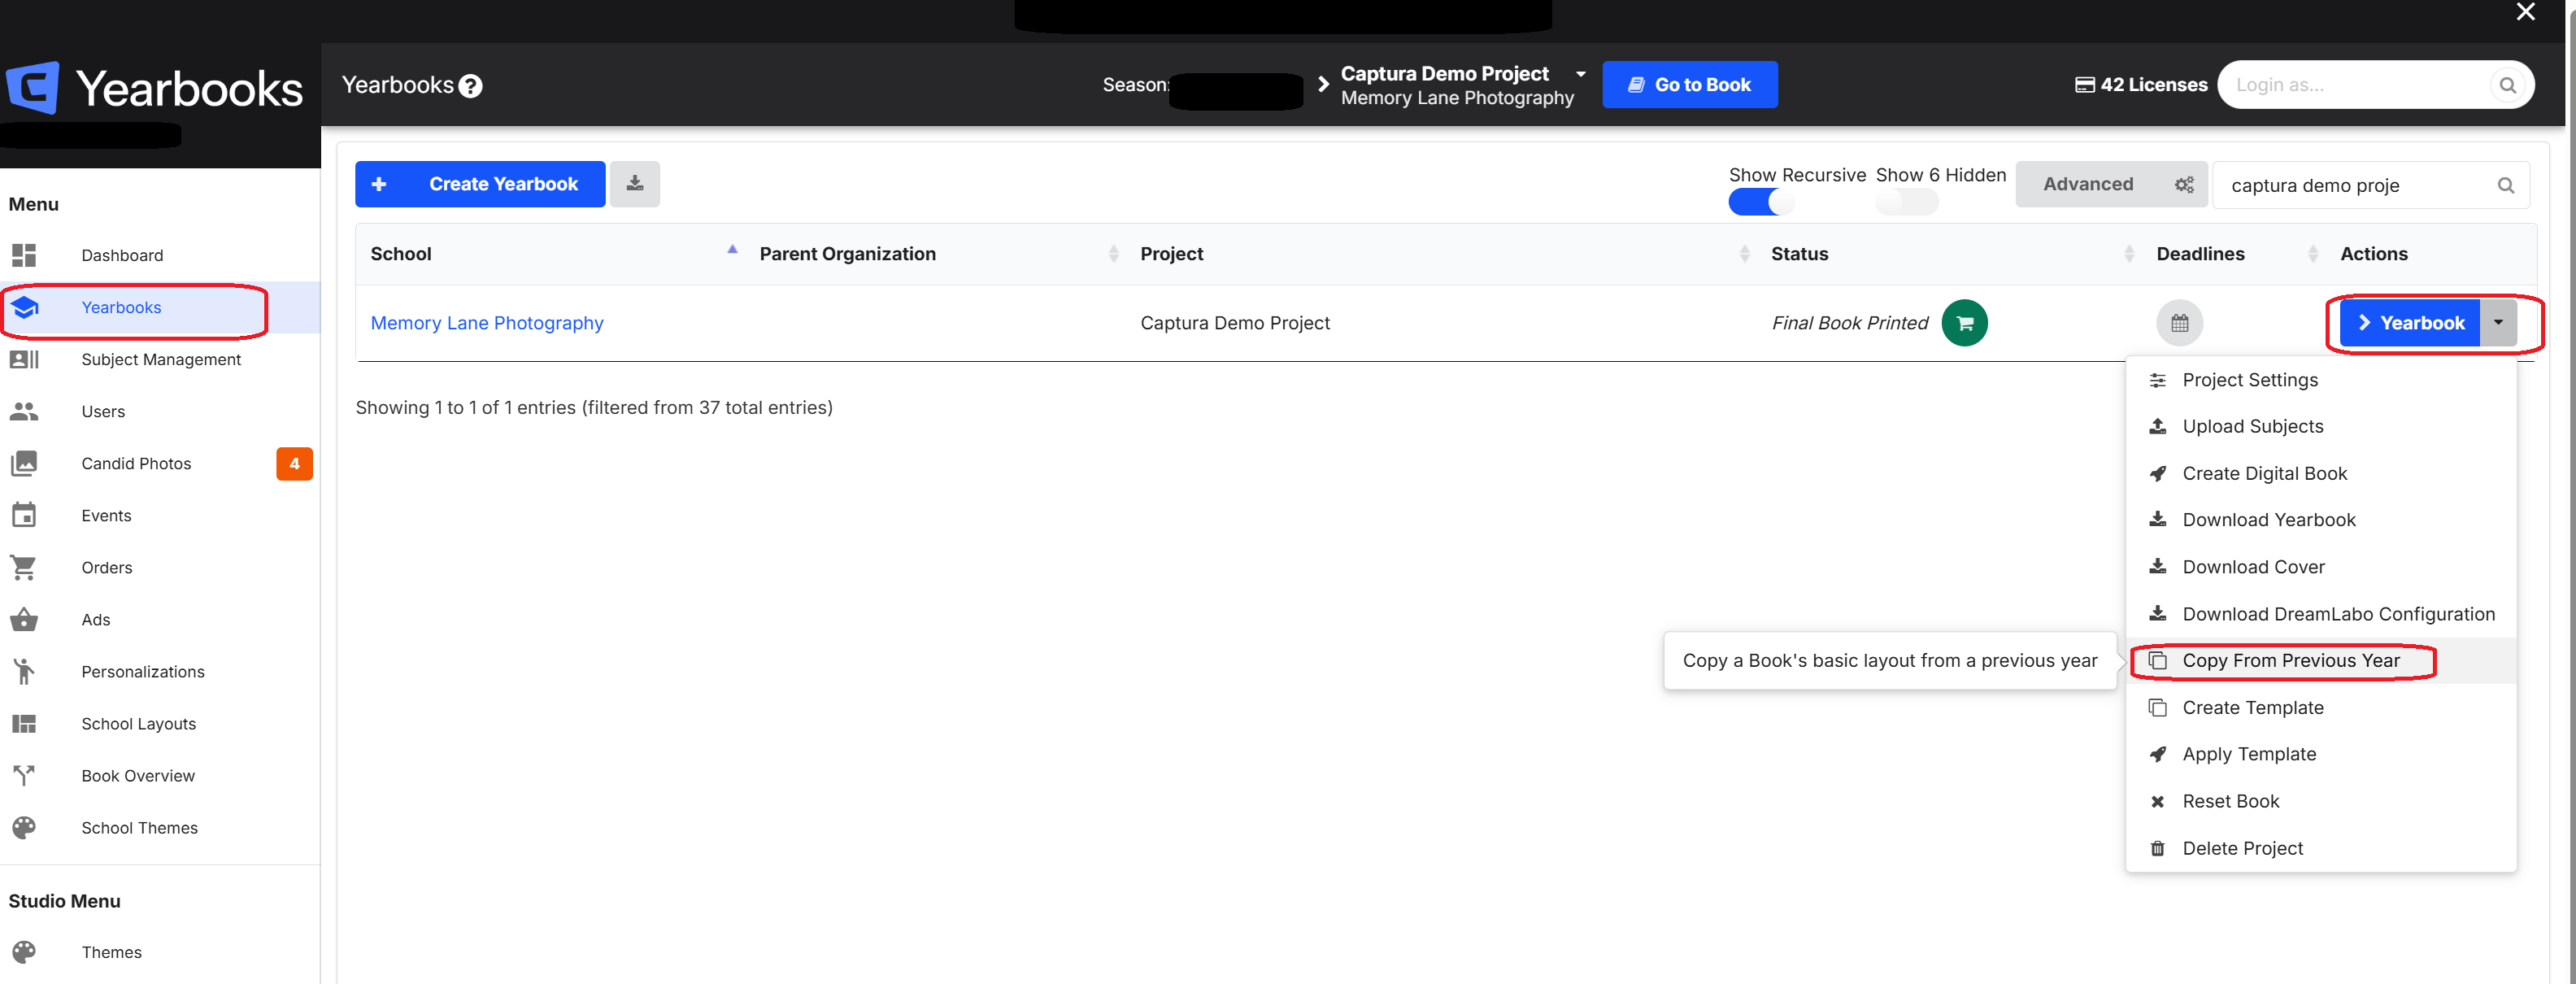Toggle the Show 6 Hidden switch
This screenshot has height=984, width=2576.
point(1907,202)
